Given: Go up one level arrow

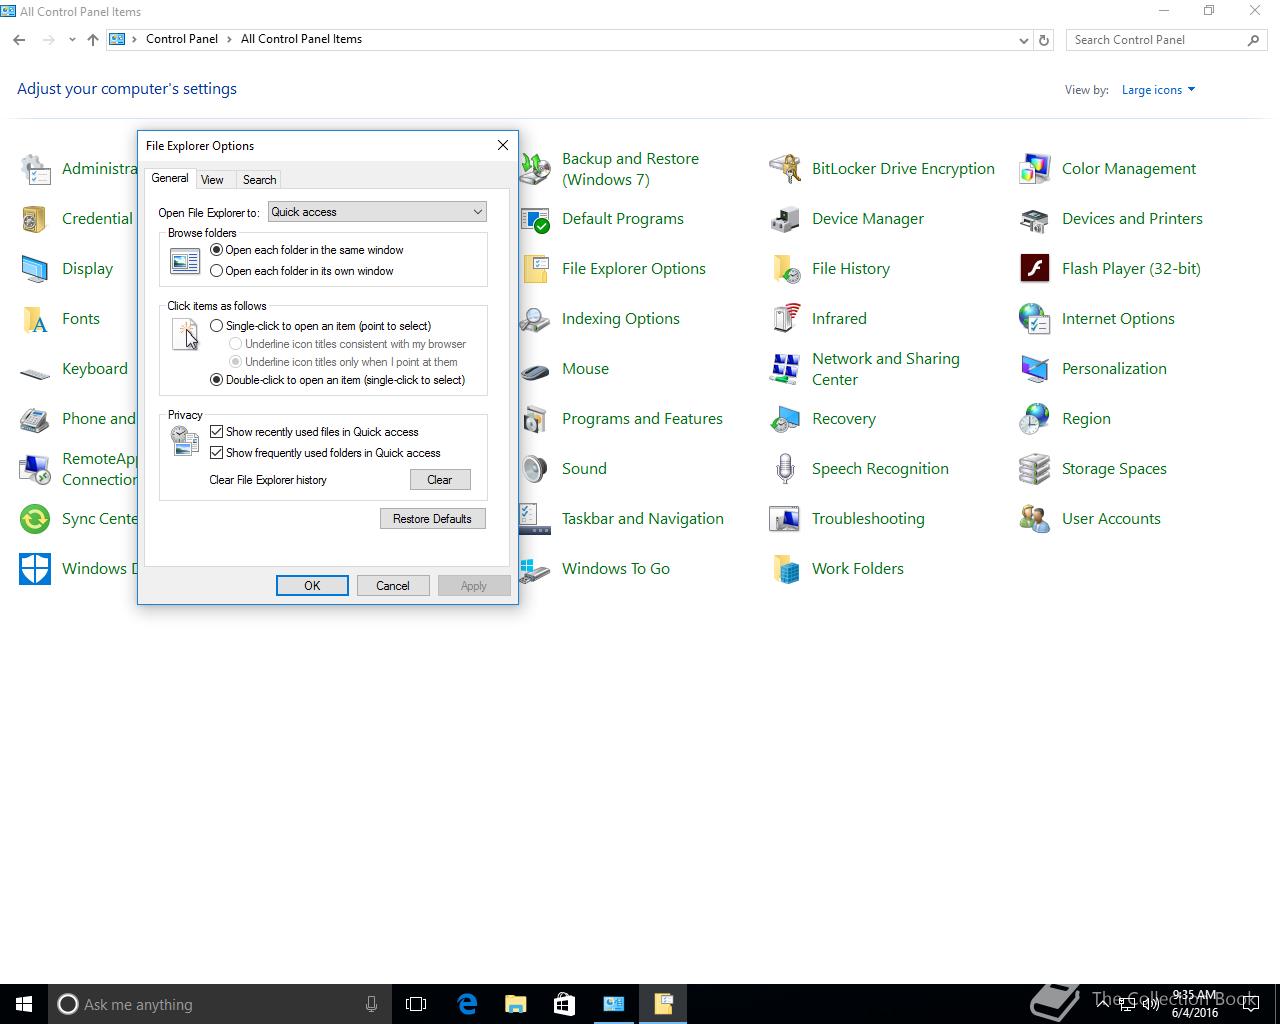Looking at the screenshot, I should pyautogui.click(x=93, y=40).
